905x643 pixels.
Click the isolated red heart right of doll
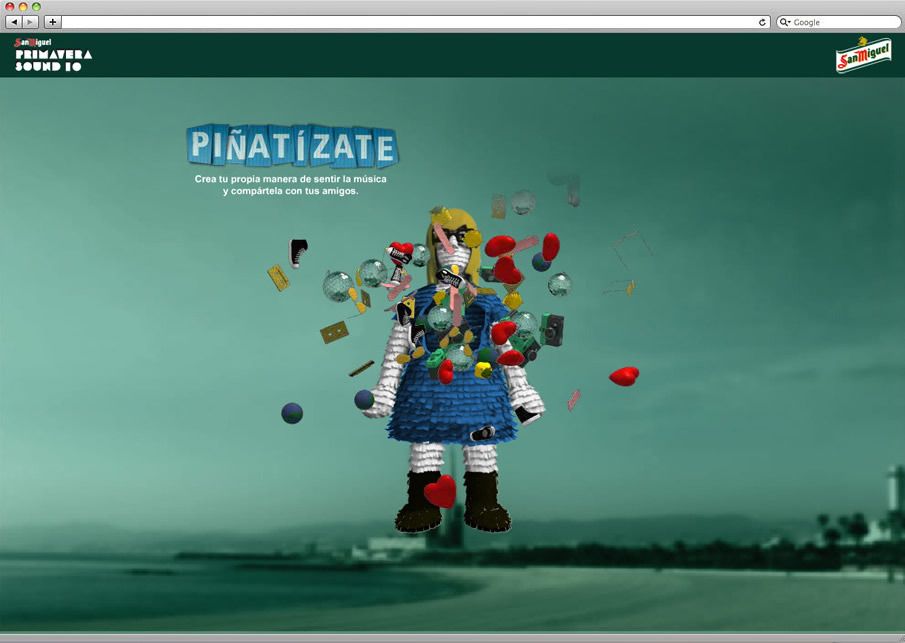click(624, 376)
